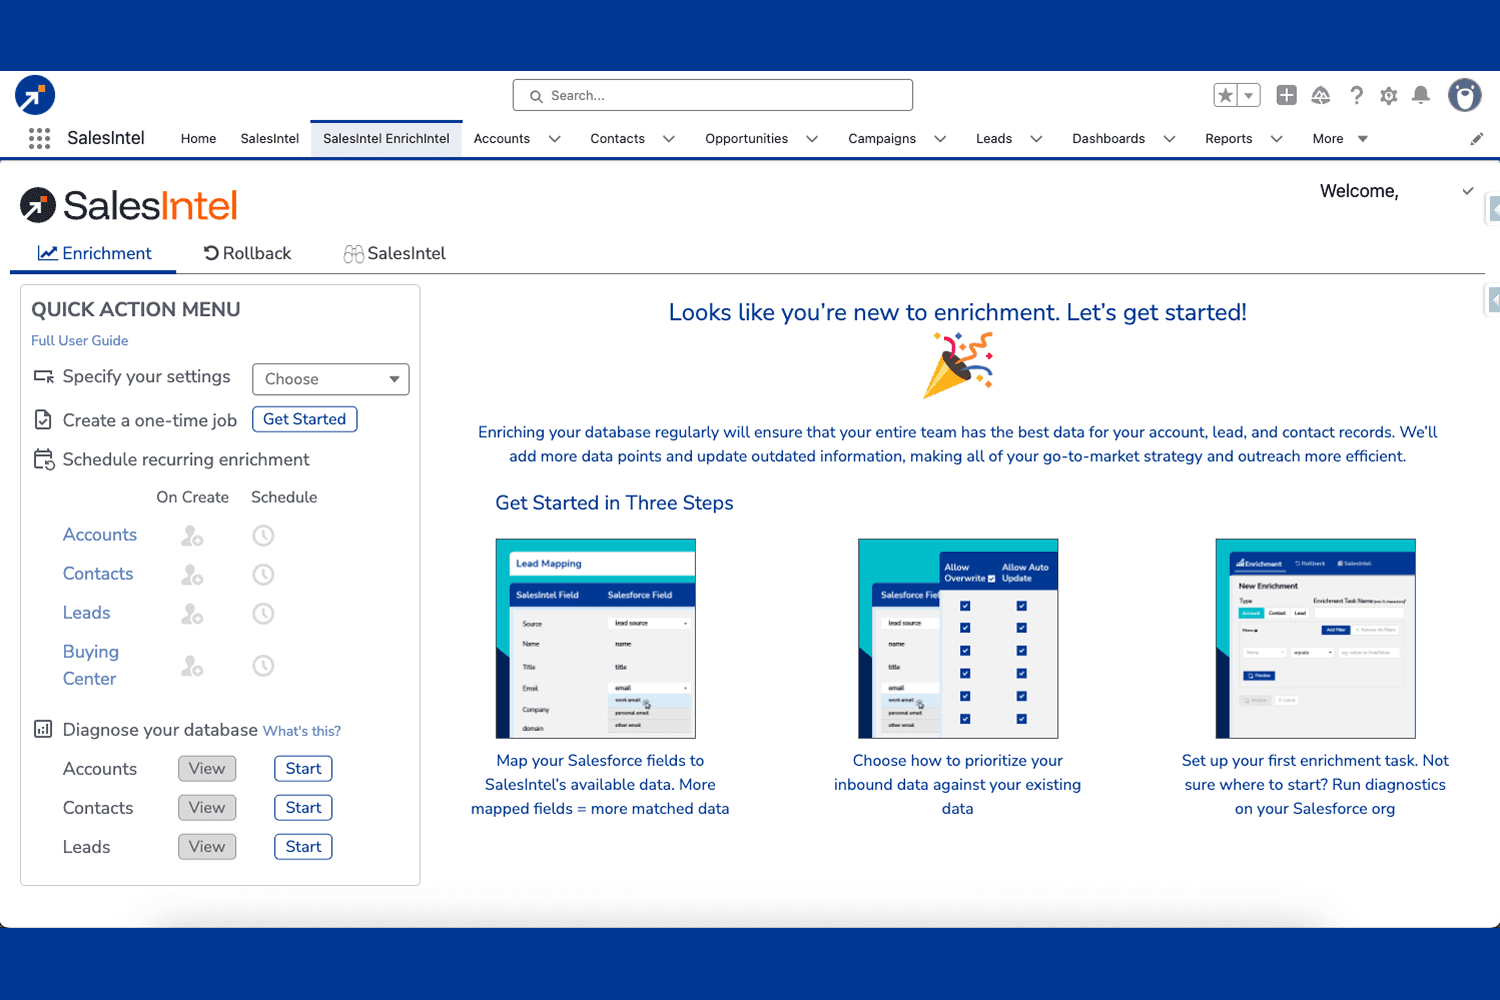Click the Contacts enrichment link
Image resolution: width=1500 pixels, height=1000 pixels.
point(98,574)
